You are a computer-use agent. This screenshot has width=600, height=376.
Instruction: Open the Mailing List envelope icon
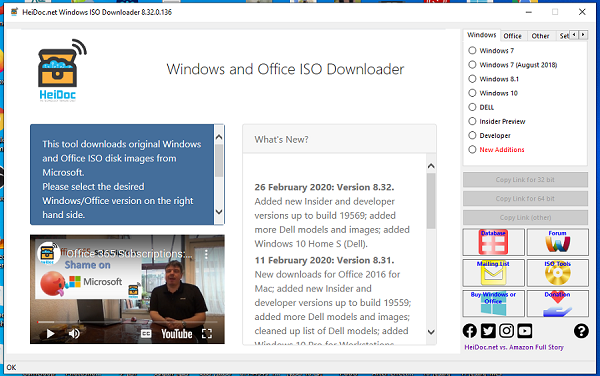pyautogui.click(x=493, y=273)
